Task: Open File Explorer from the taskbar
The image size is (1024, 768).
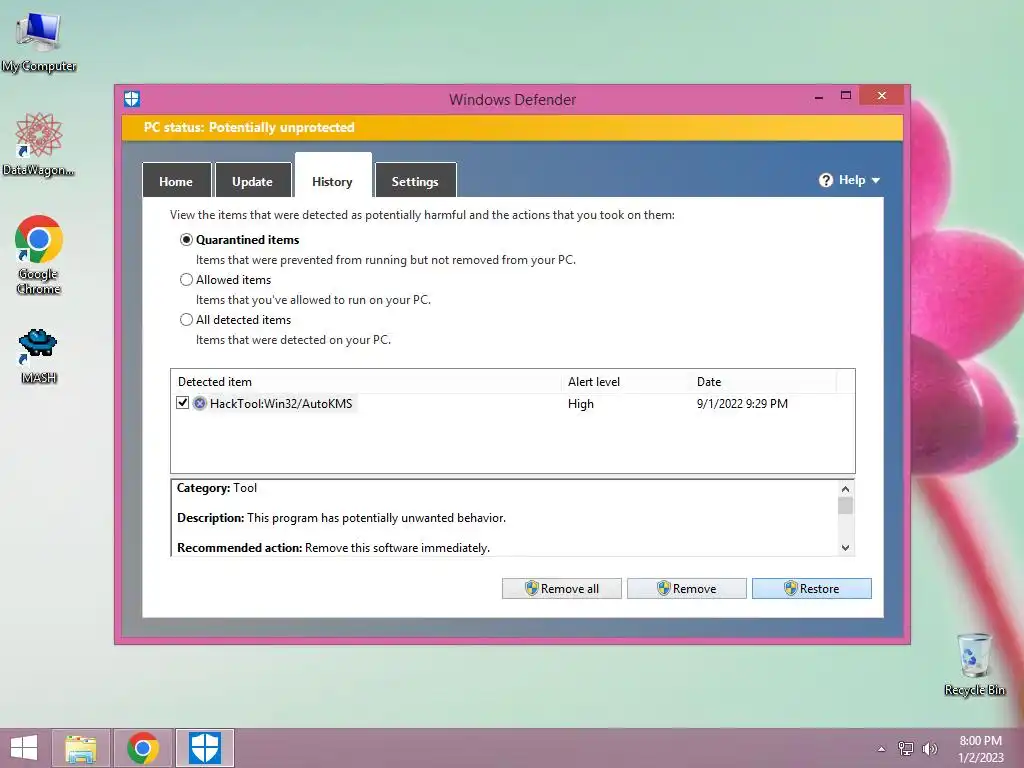Action: (81, 748)
